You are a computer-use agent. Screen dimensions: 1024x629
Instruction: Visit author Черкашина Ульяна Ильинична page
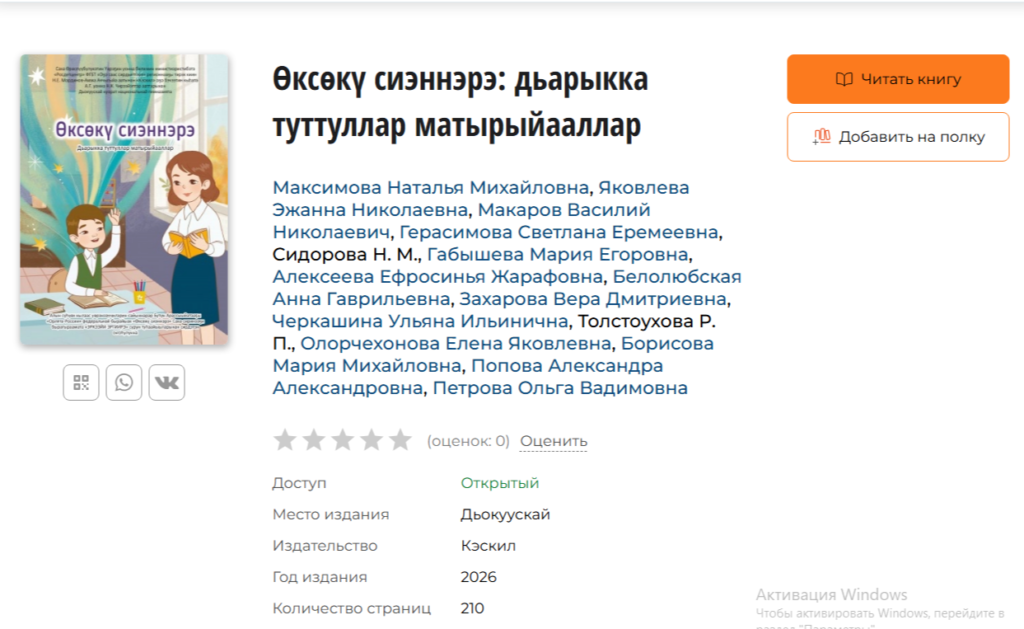419,321
